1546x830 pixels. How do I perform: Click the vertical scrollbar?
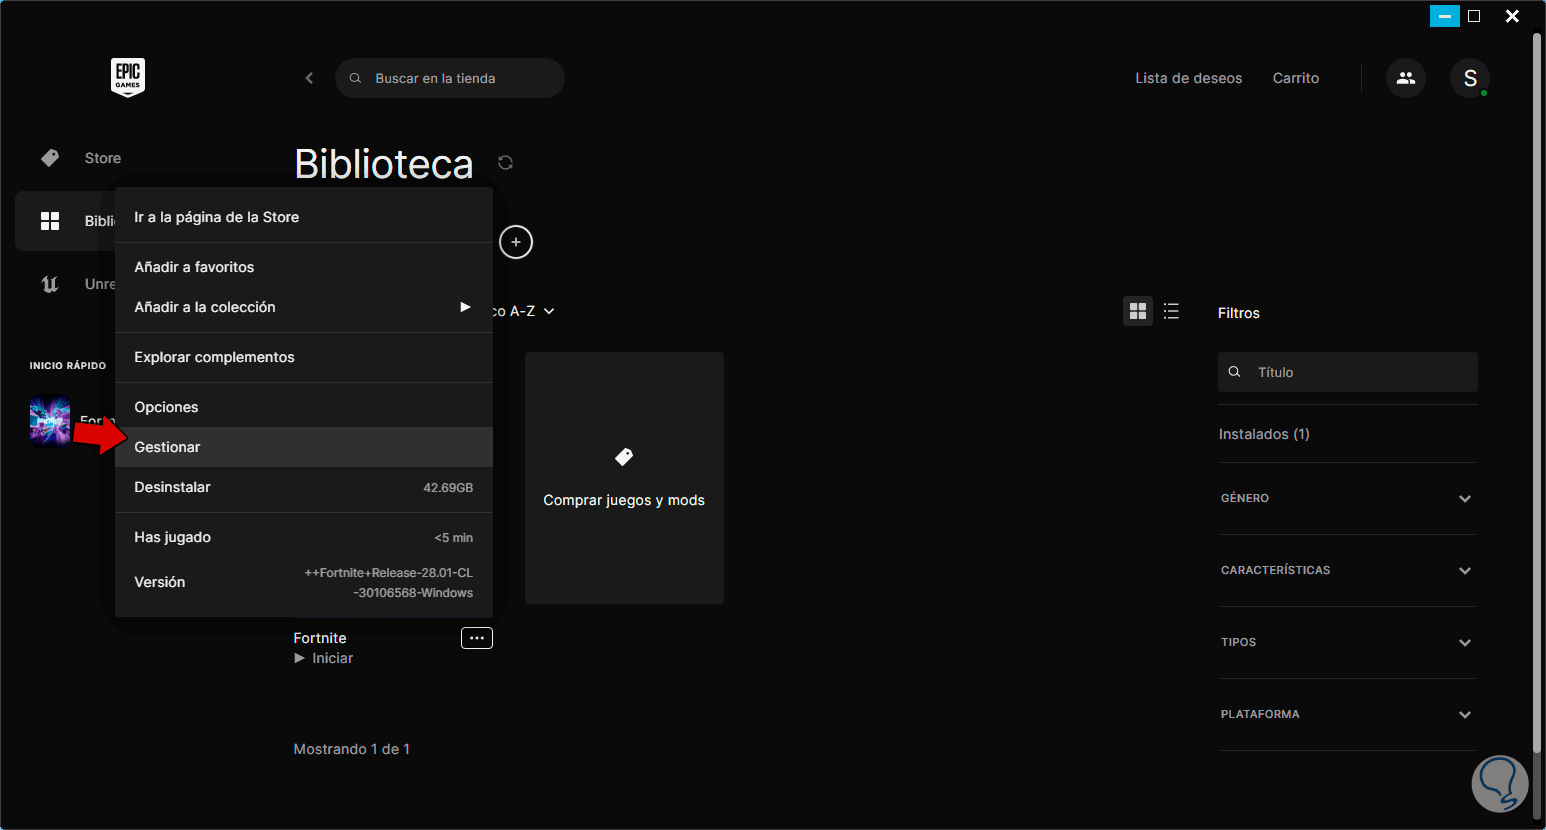[x=1537, y=392]
